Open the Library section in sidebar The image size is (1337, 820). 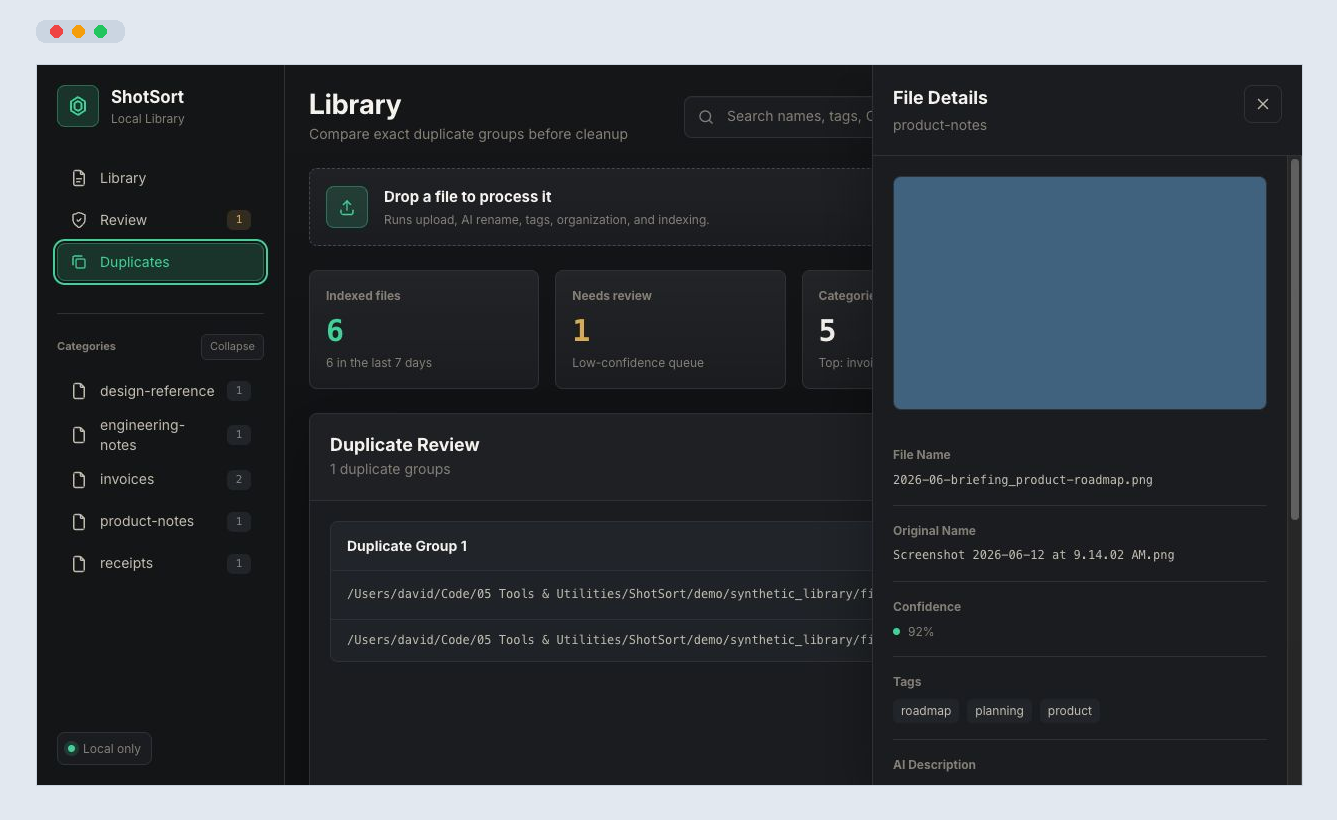160,178
